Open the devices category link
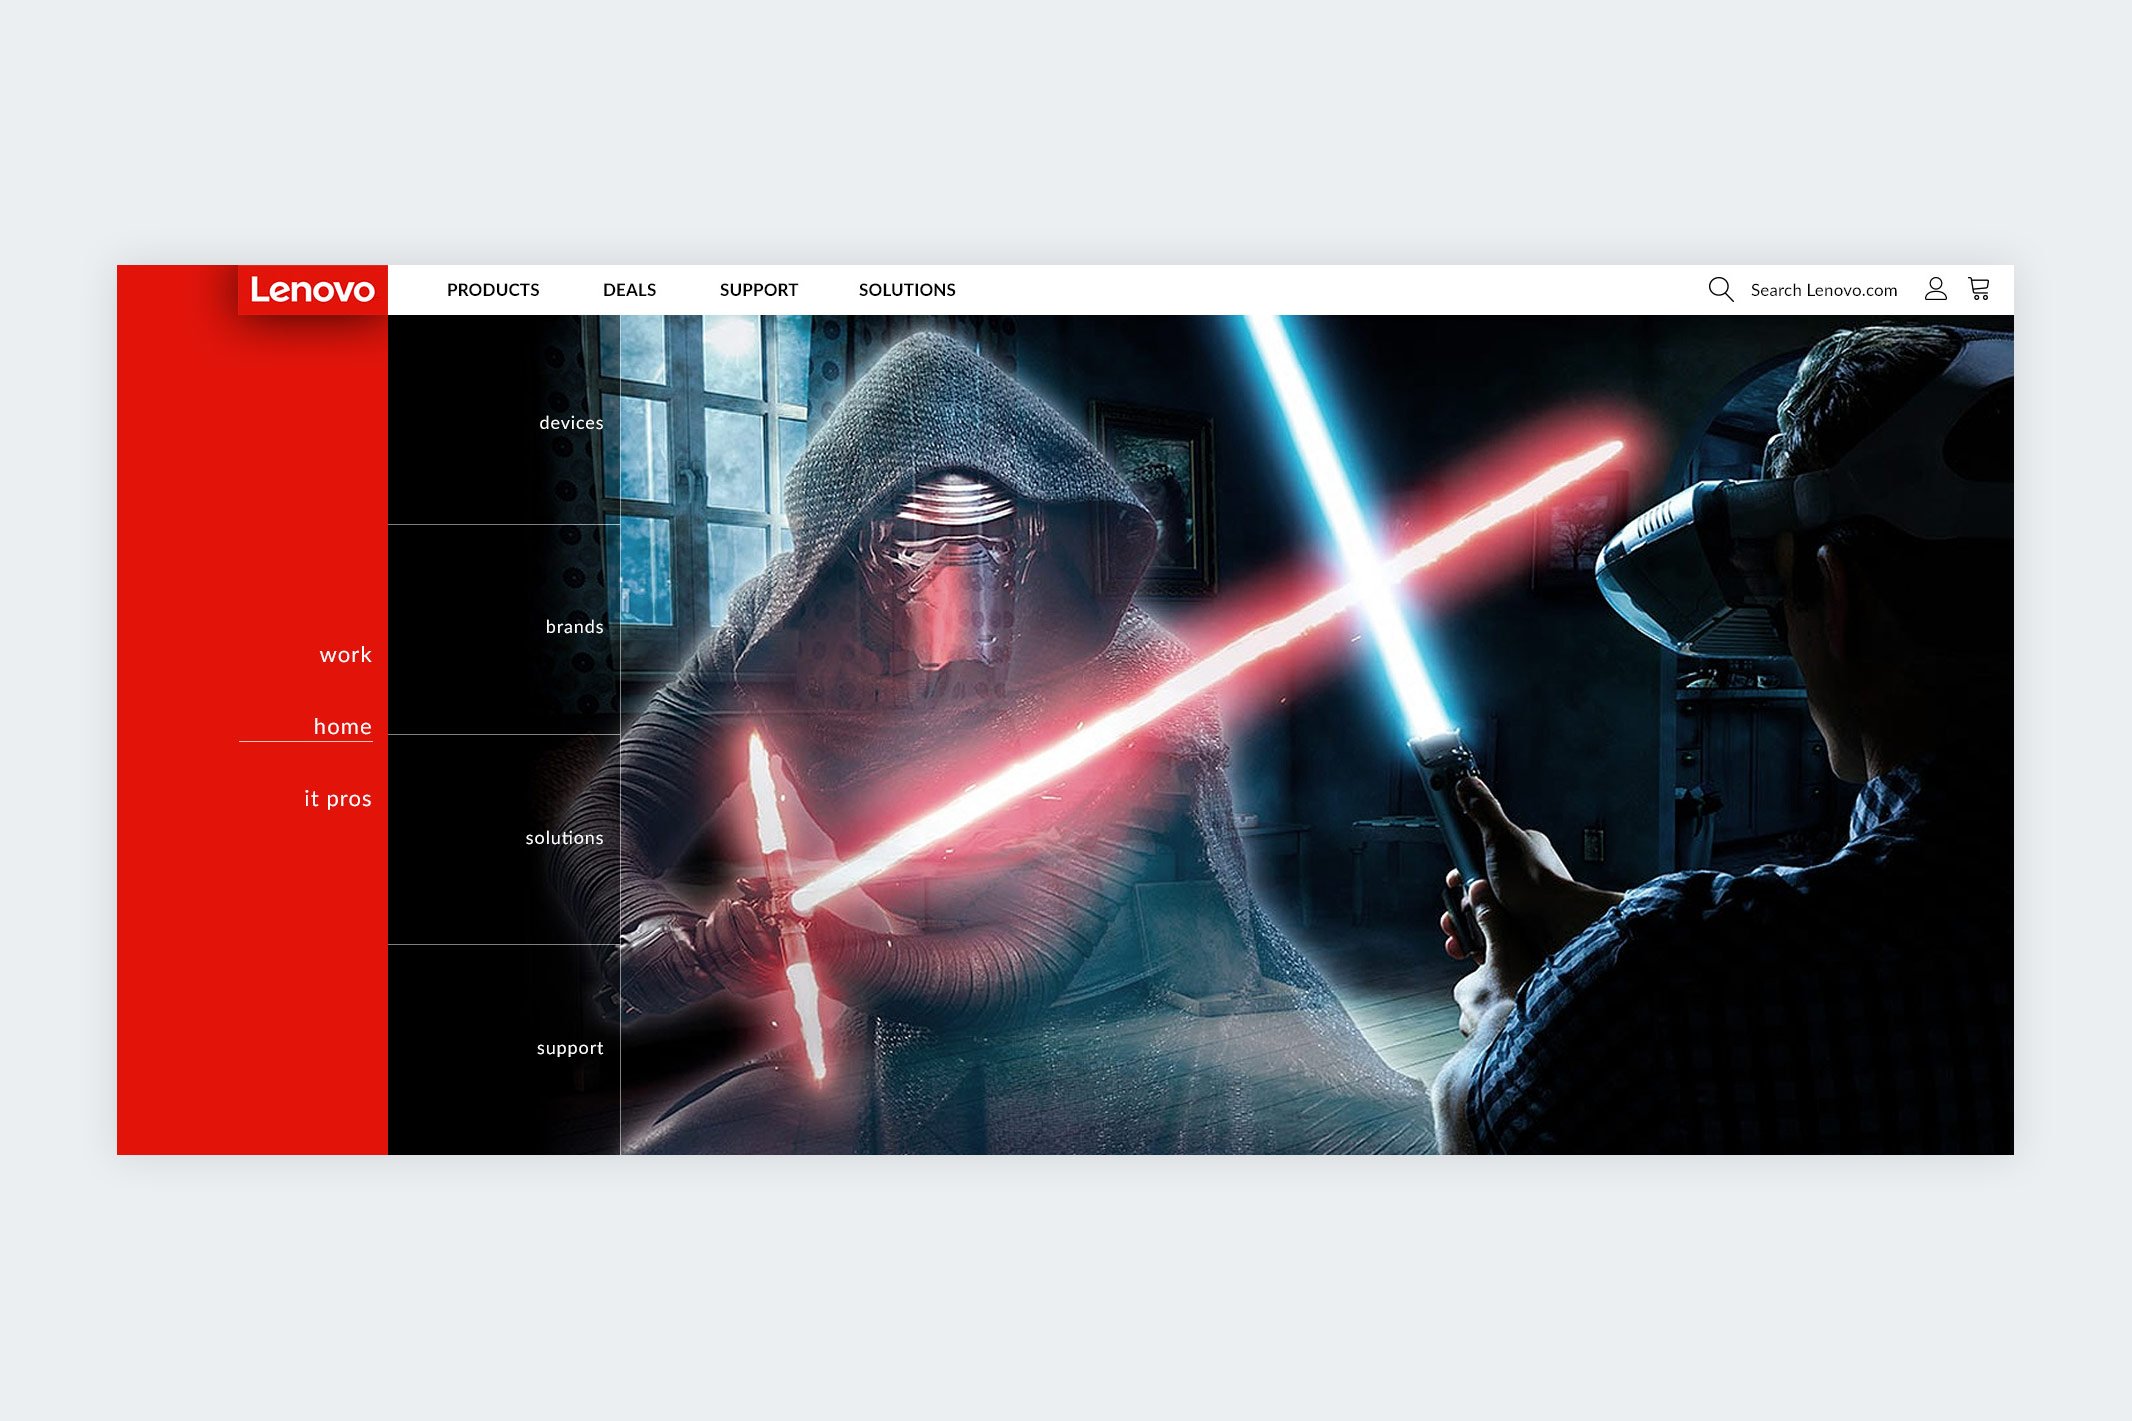The width and height of the screenshot is (2132, 1421). pyautogui.click(x=571, y=423)
